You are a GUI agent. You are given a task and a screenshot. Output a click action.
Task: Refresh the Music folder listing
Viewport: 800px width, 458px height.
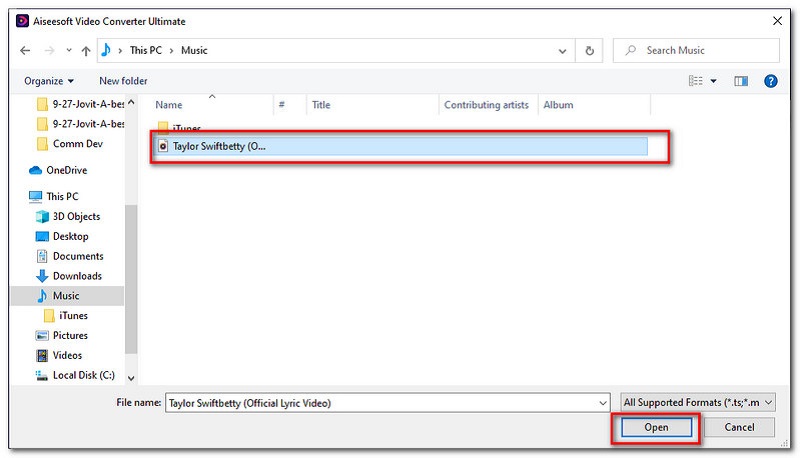tap(589, 50)
